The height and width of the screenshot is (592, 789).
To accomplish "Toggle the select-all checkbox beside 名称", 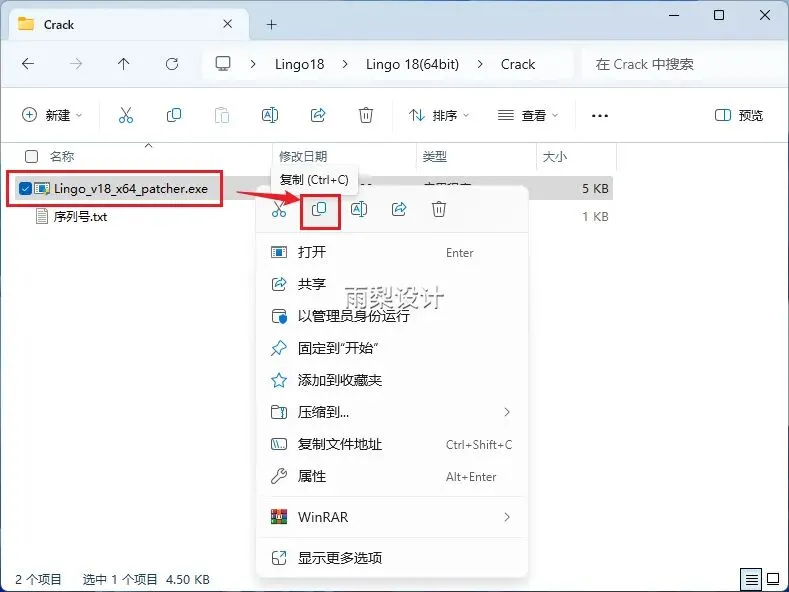I will (x=31, y=157).
